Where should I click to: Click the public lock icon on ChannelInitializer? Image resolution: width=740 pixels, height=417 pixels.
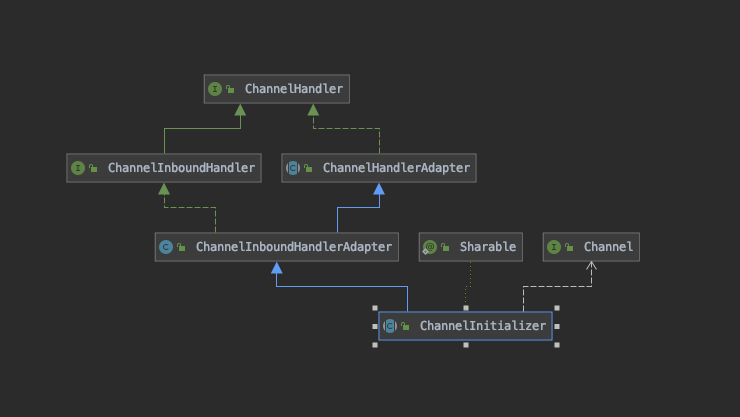pyautogui.click(x=405, y=326)
